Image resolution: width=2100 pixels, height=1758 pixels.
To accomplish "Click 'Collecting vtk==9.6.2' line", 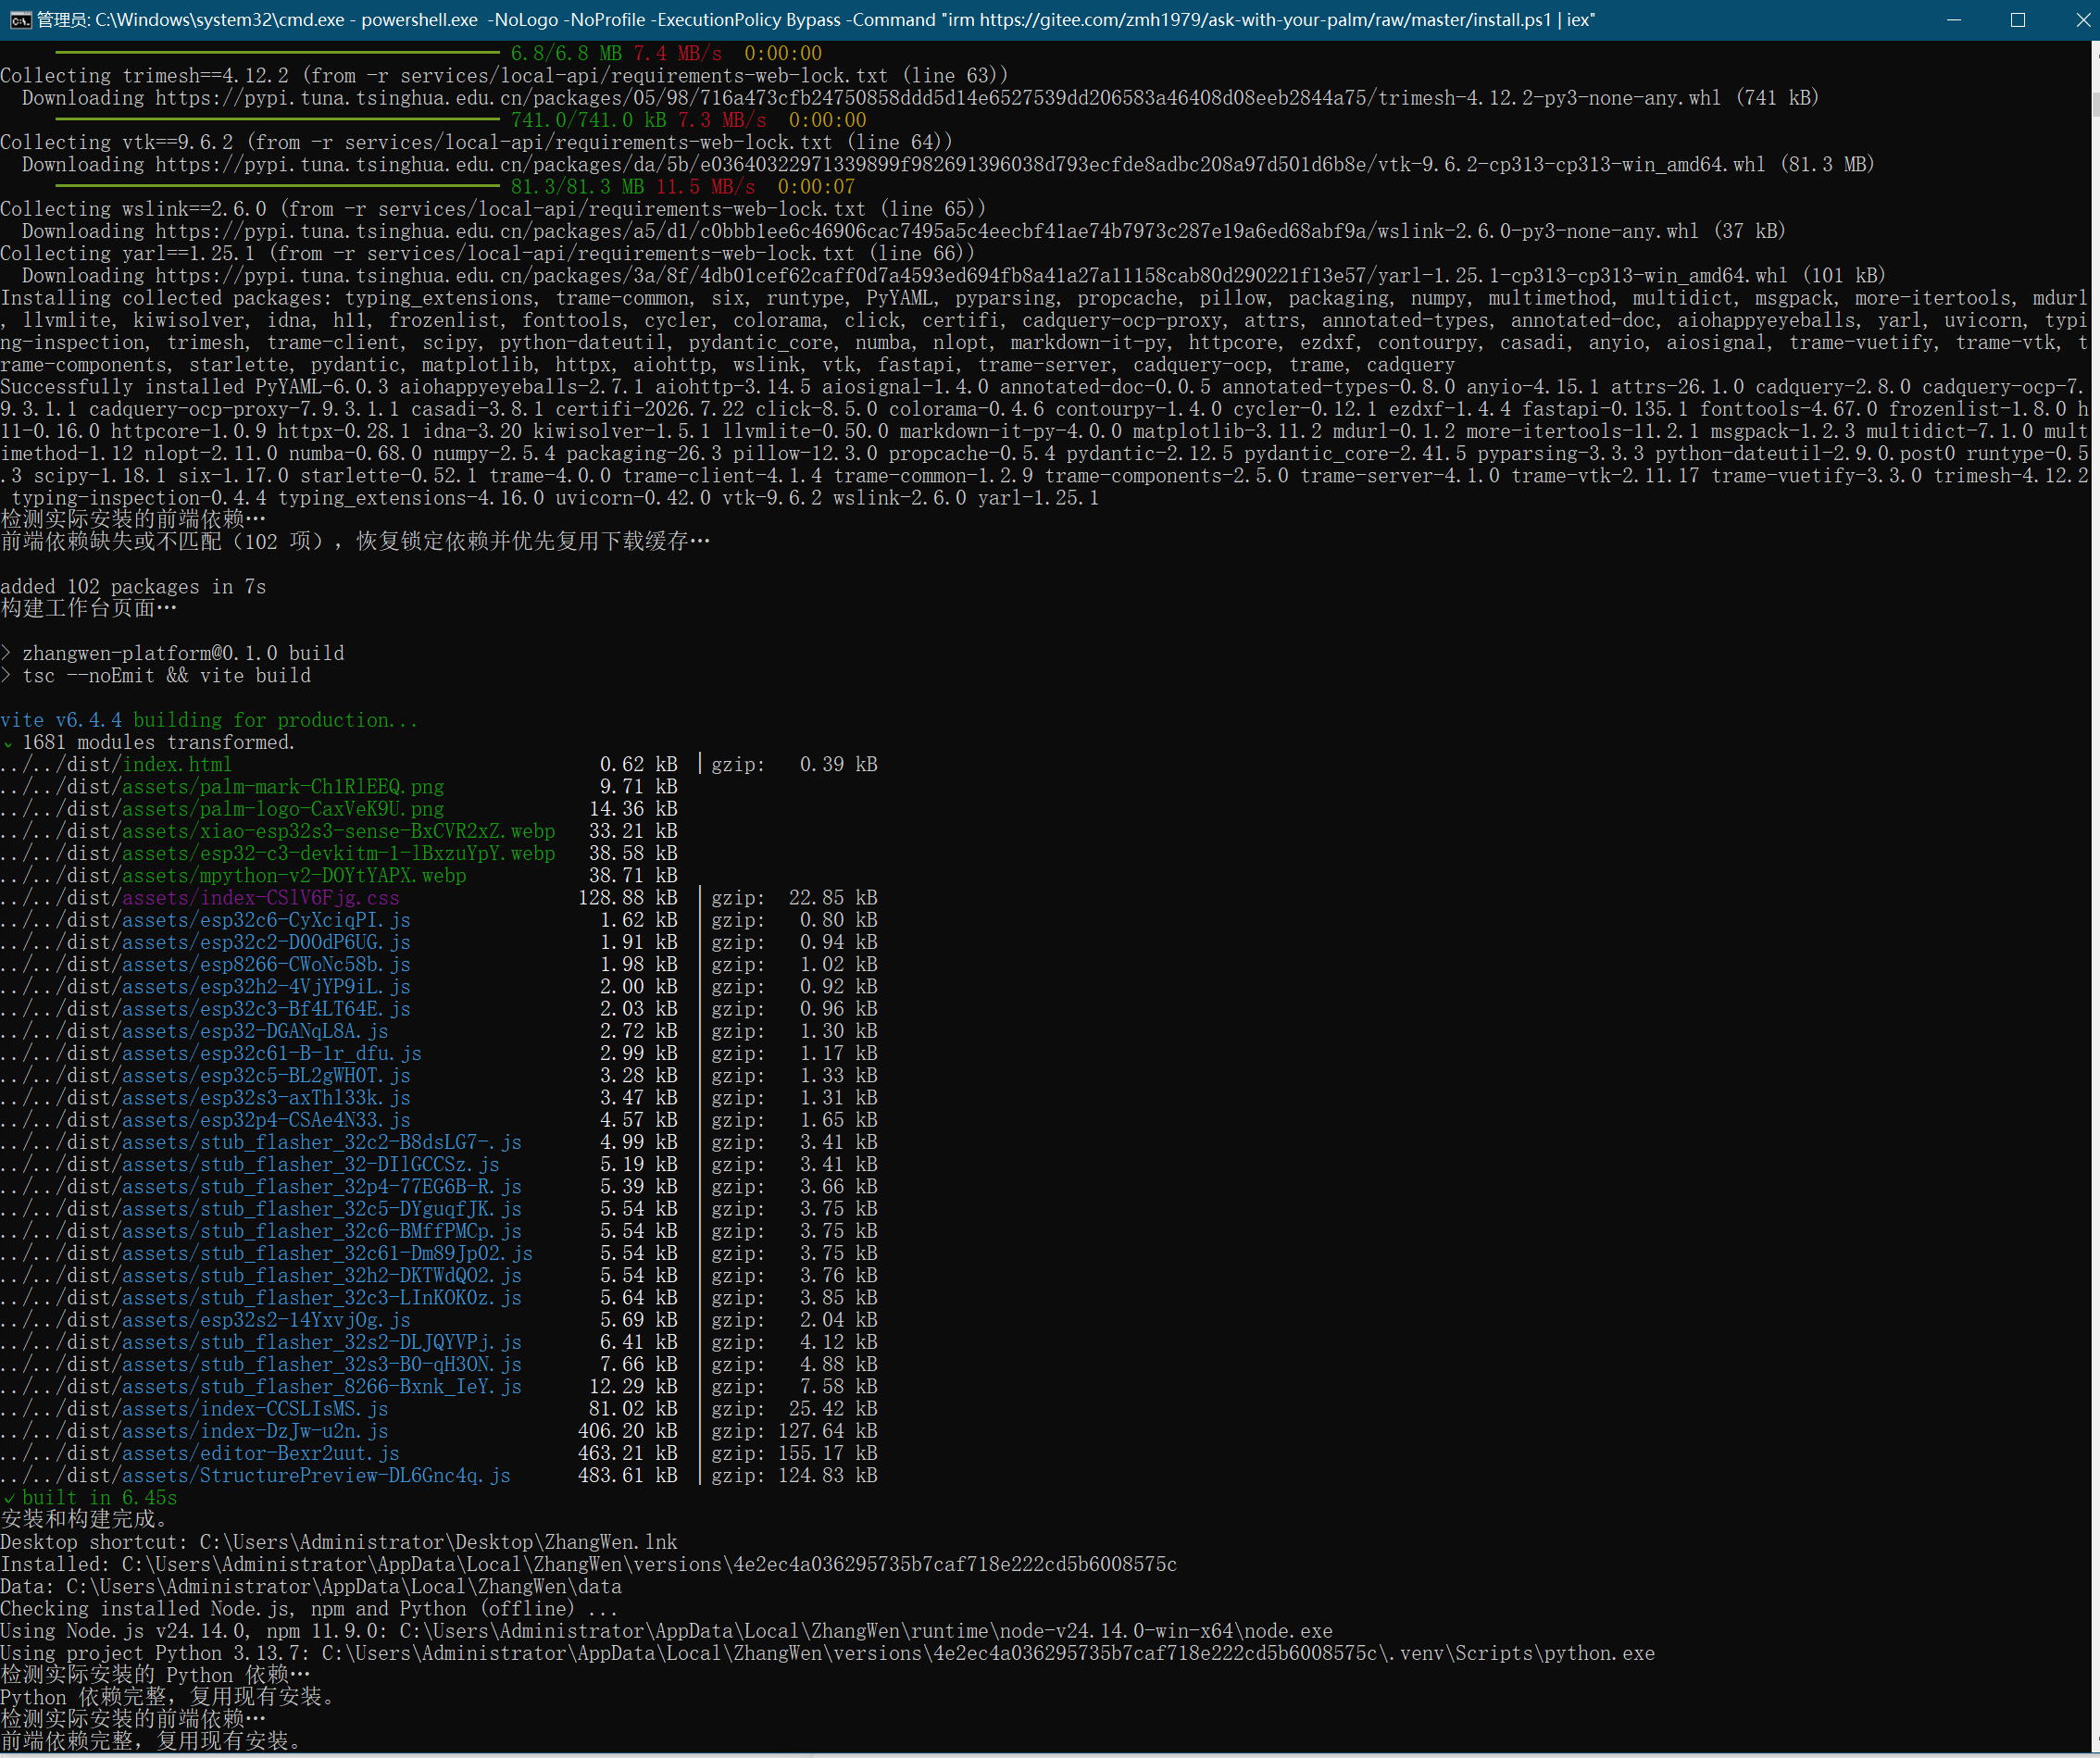I will 477,142.
